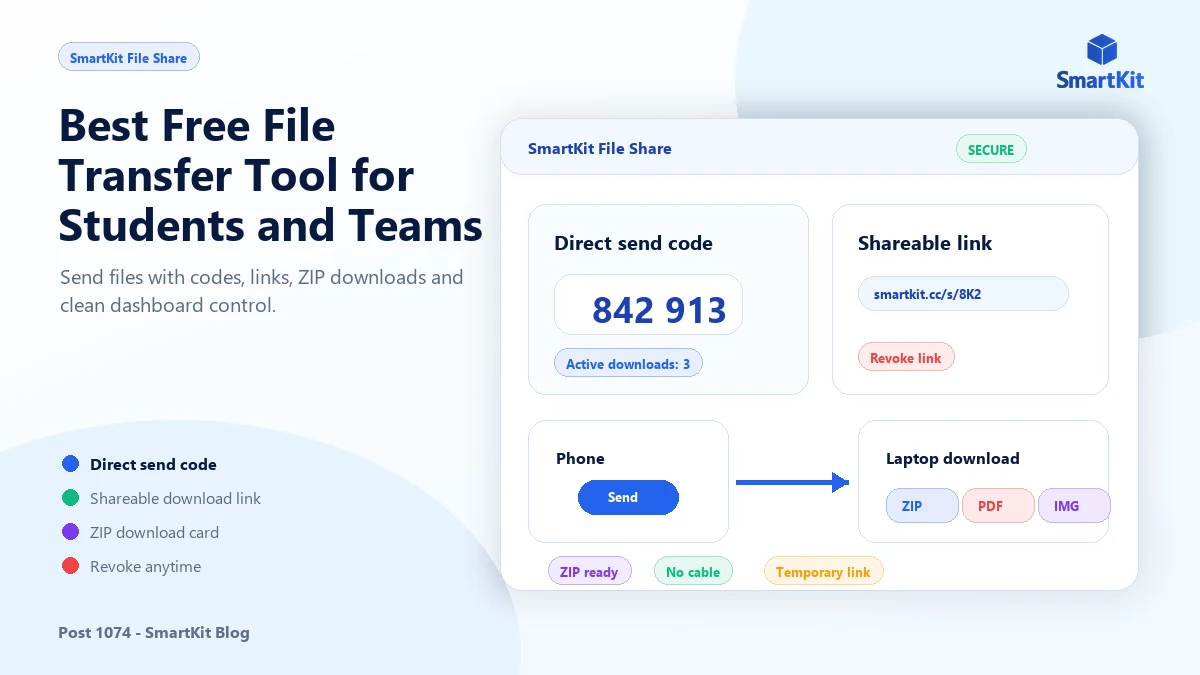Click the Shareable link card heading
Screen dimensions: 1200x675
click(x=925, y=243)
